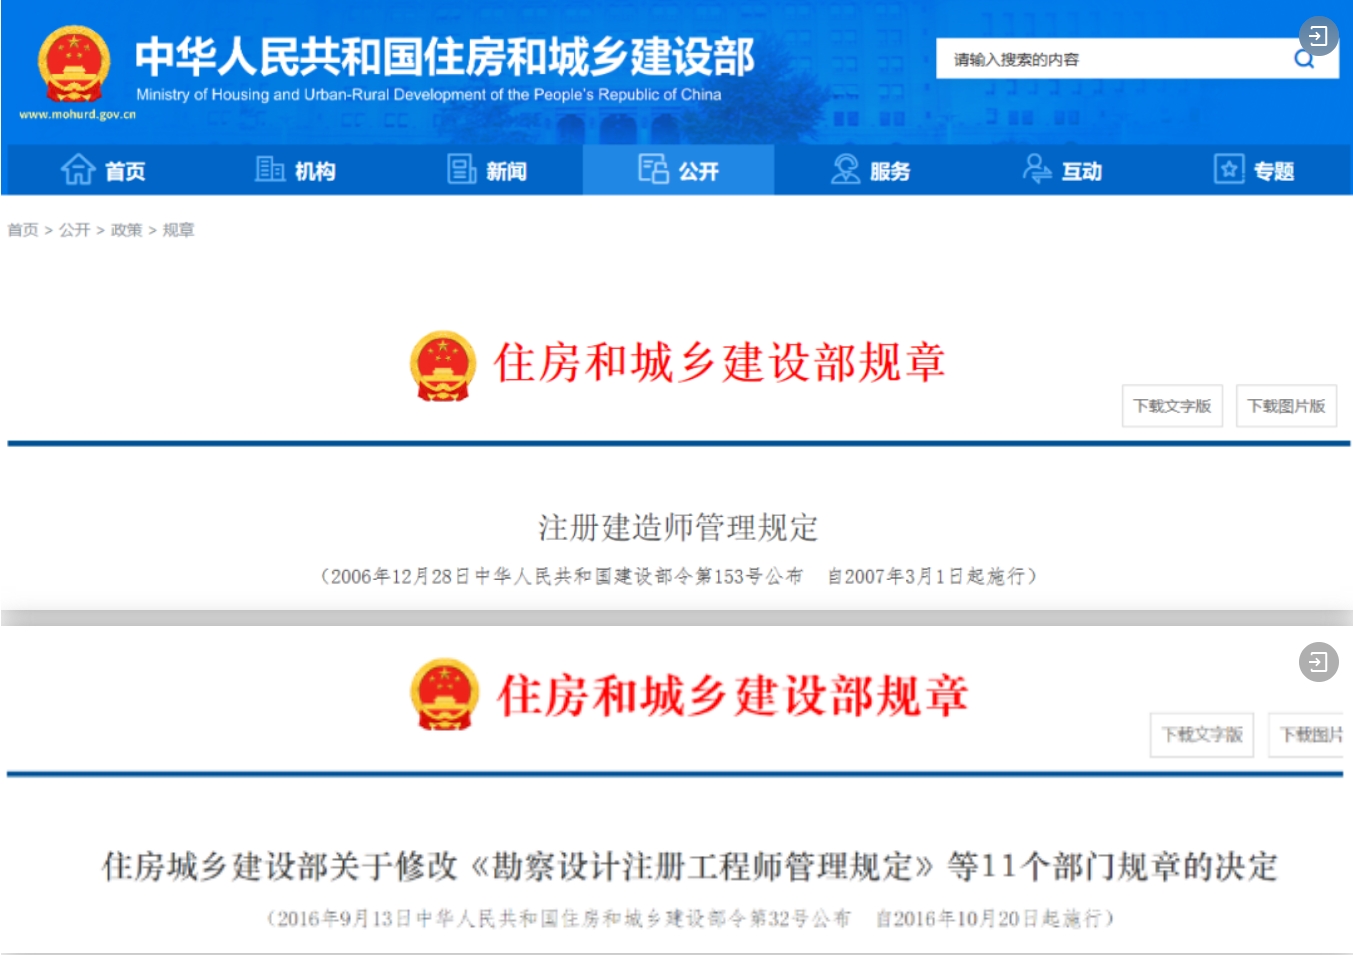The image size is (1353, 955).
Task: Go to 政策 in the breadcrumb
Action: click(126, 230)
